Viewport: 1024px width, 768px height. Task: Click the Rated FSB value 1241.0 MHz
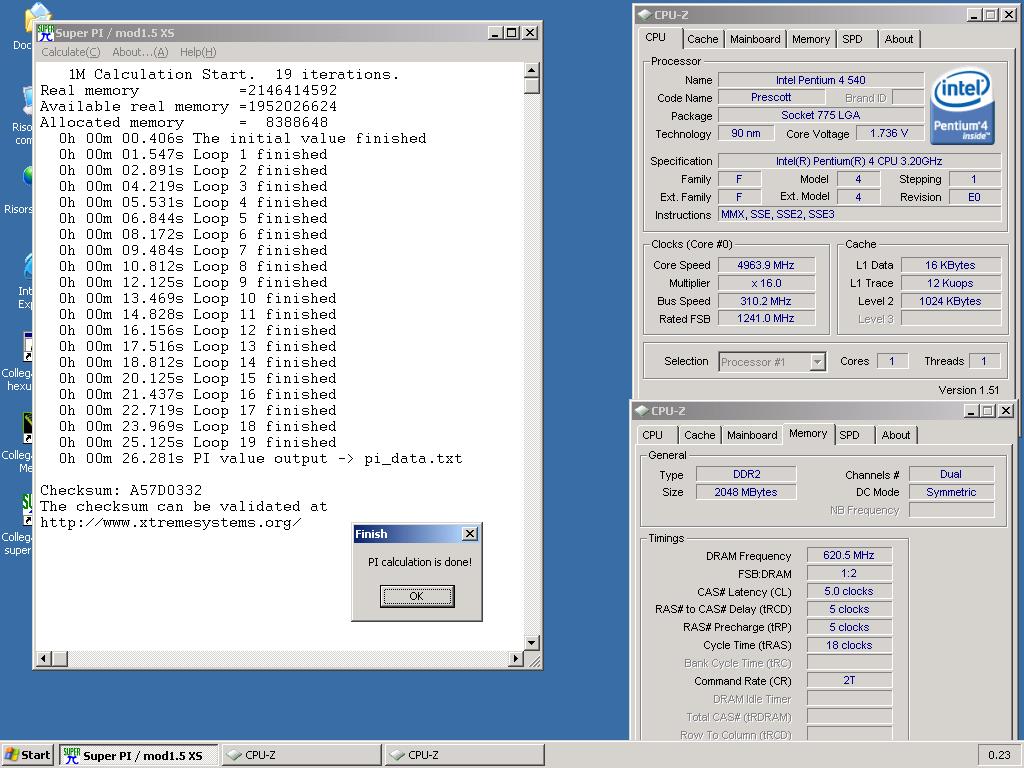pyautogui.click(x=766, y=319)
